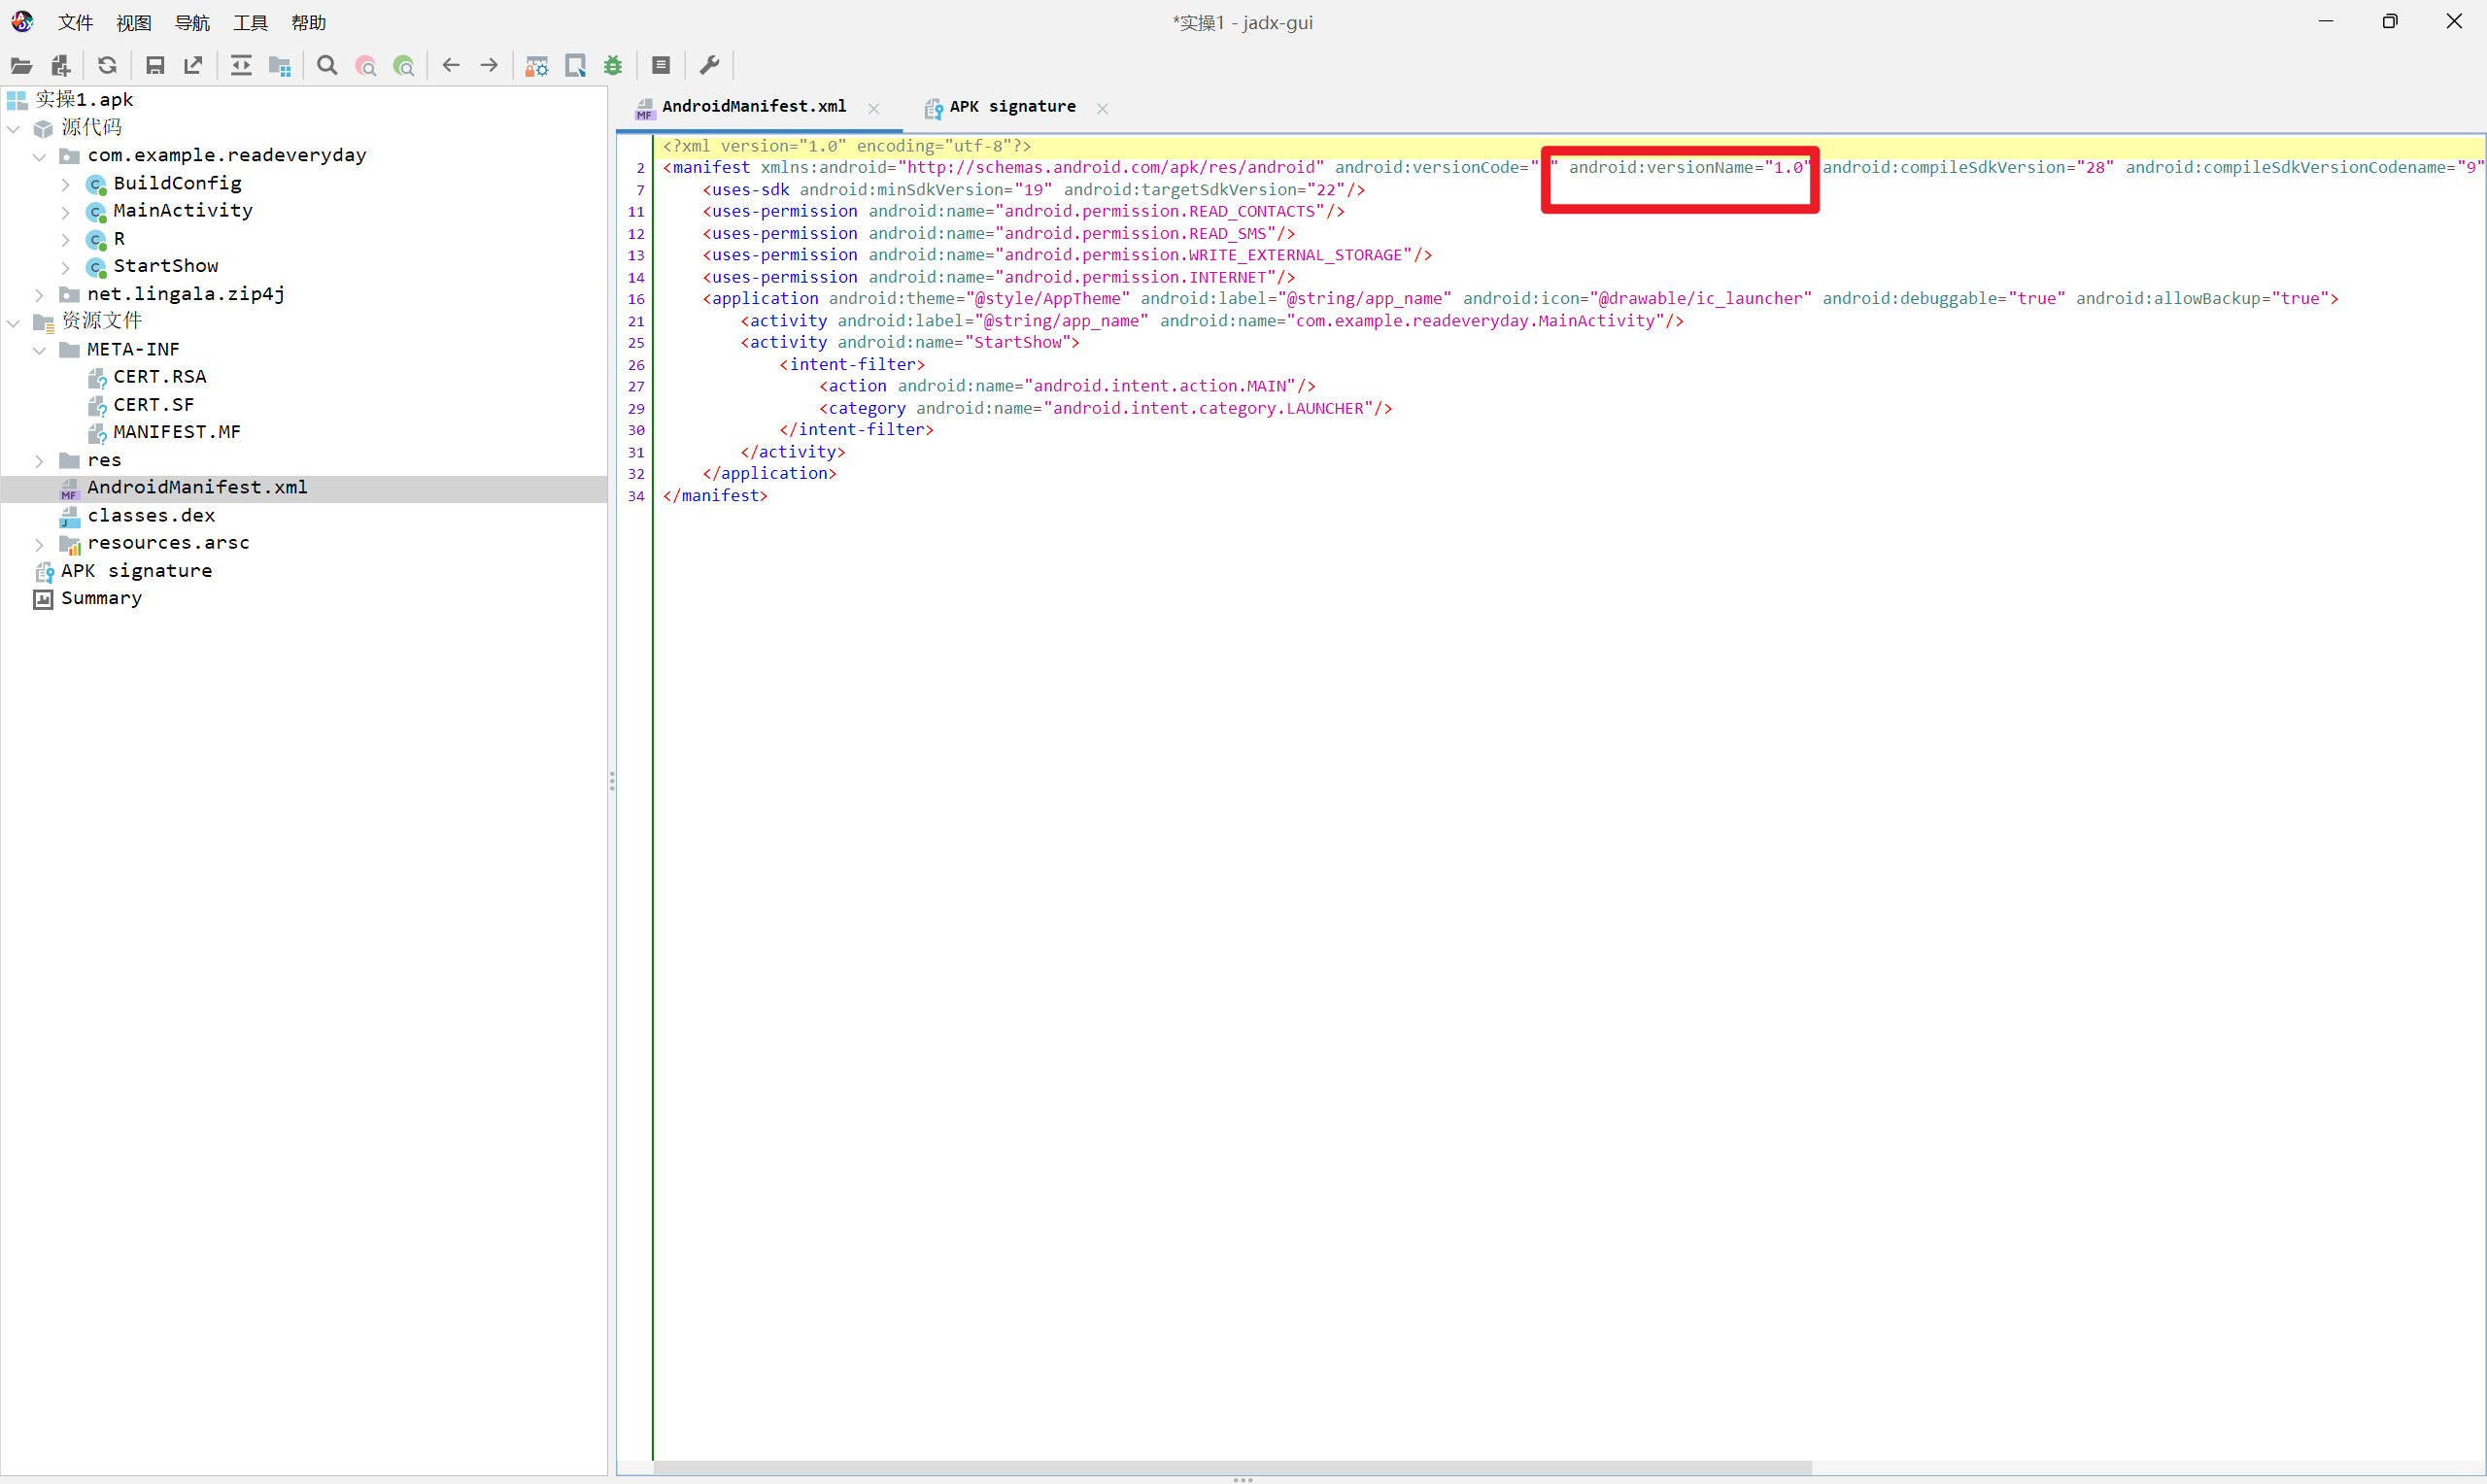Expand net.lingala.zip4j package
Image resolution: width=2487 pixels, height=1484 pixels.
pos(40,294)
